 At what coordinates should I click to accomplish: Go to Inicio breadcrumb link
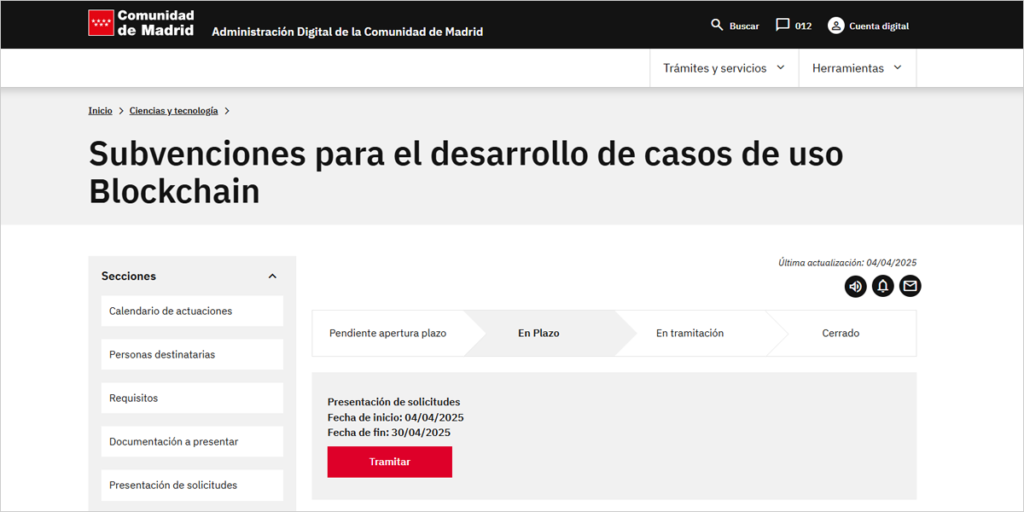tap(100, 111)
